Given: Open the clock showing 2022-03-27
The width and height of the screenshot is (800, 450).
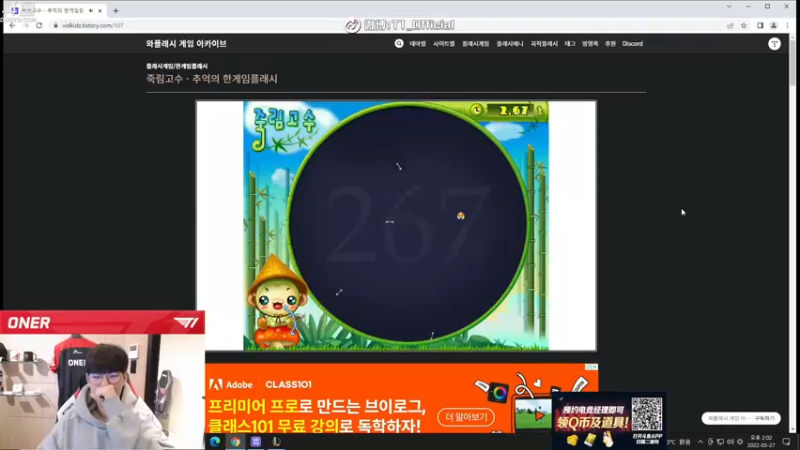Looking at the screenshot, I should pos(761,442).
